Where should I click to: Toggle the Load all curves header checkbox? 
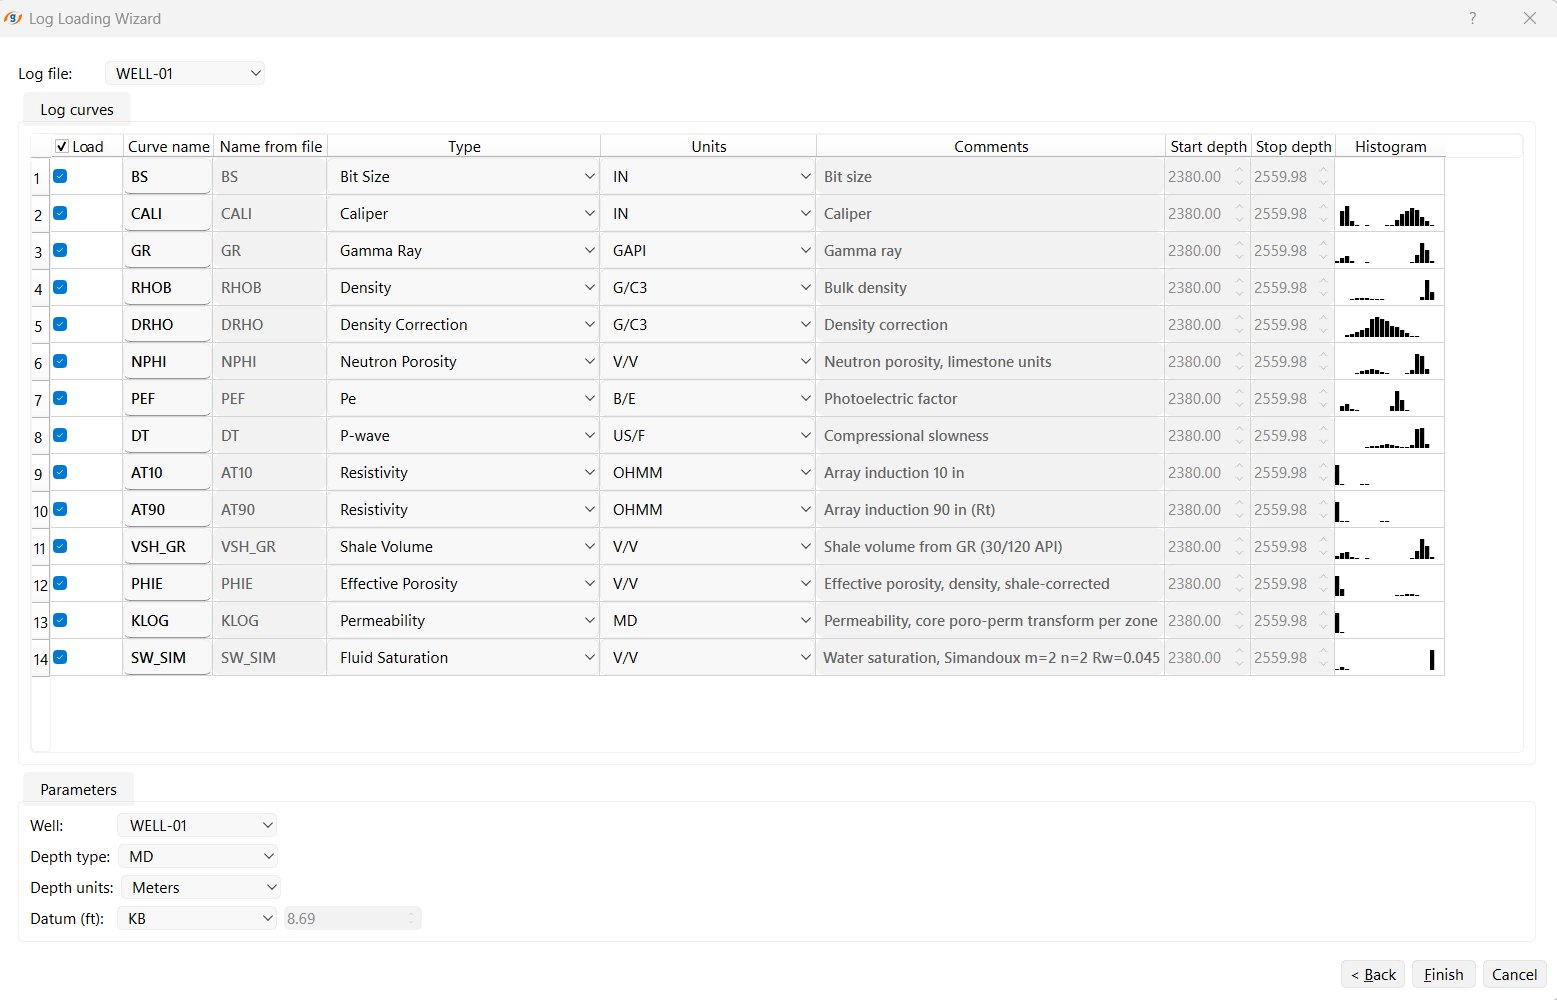point(62,146)
